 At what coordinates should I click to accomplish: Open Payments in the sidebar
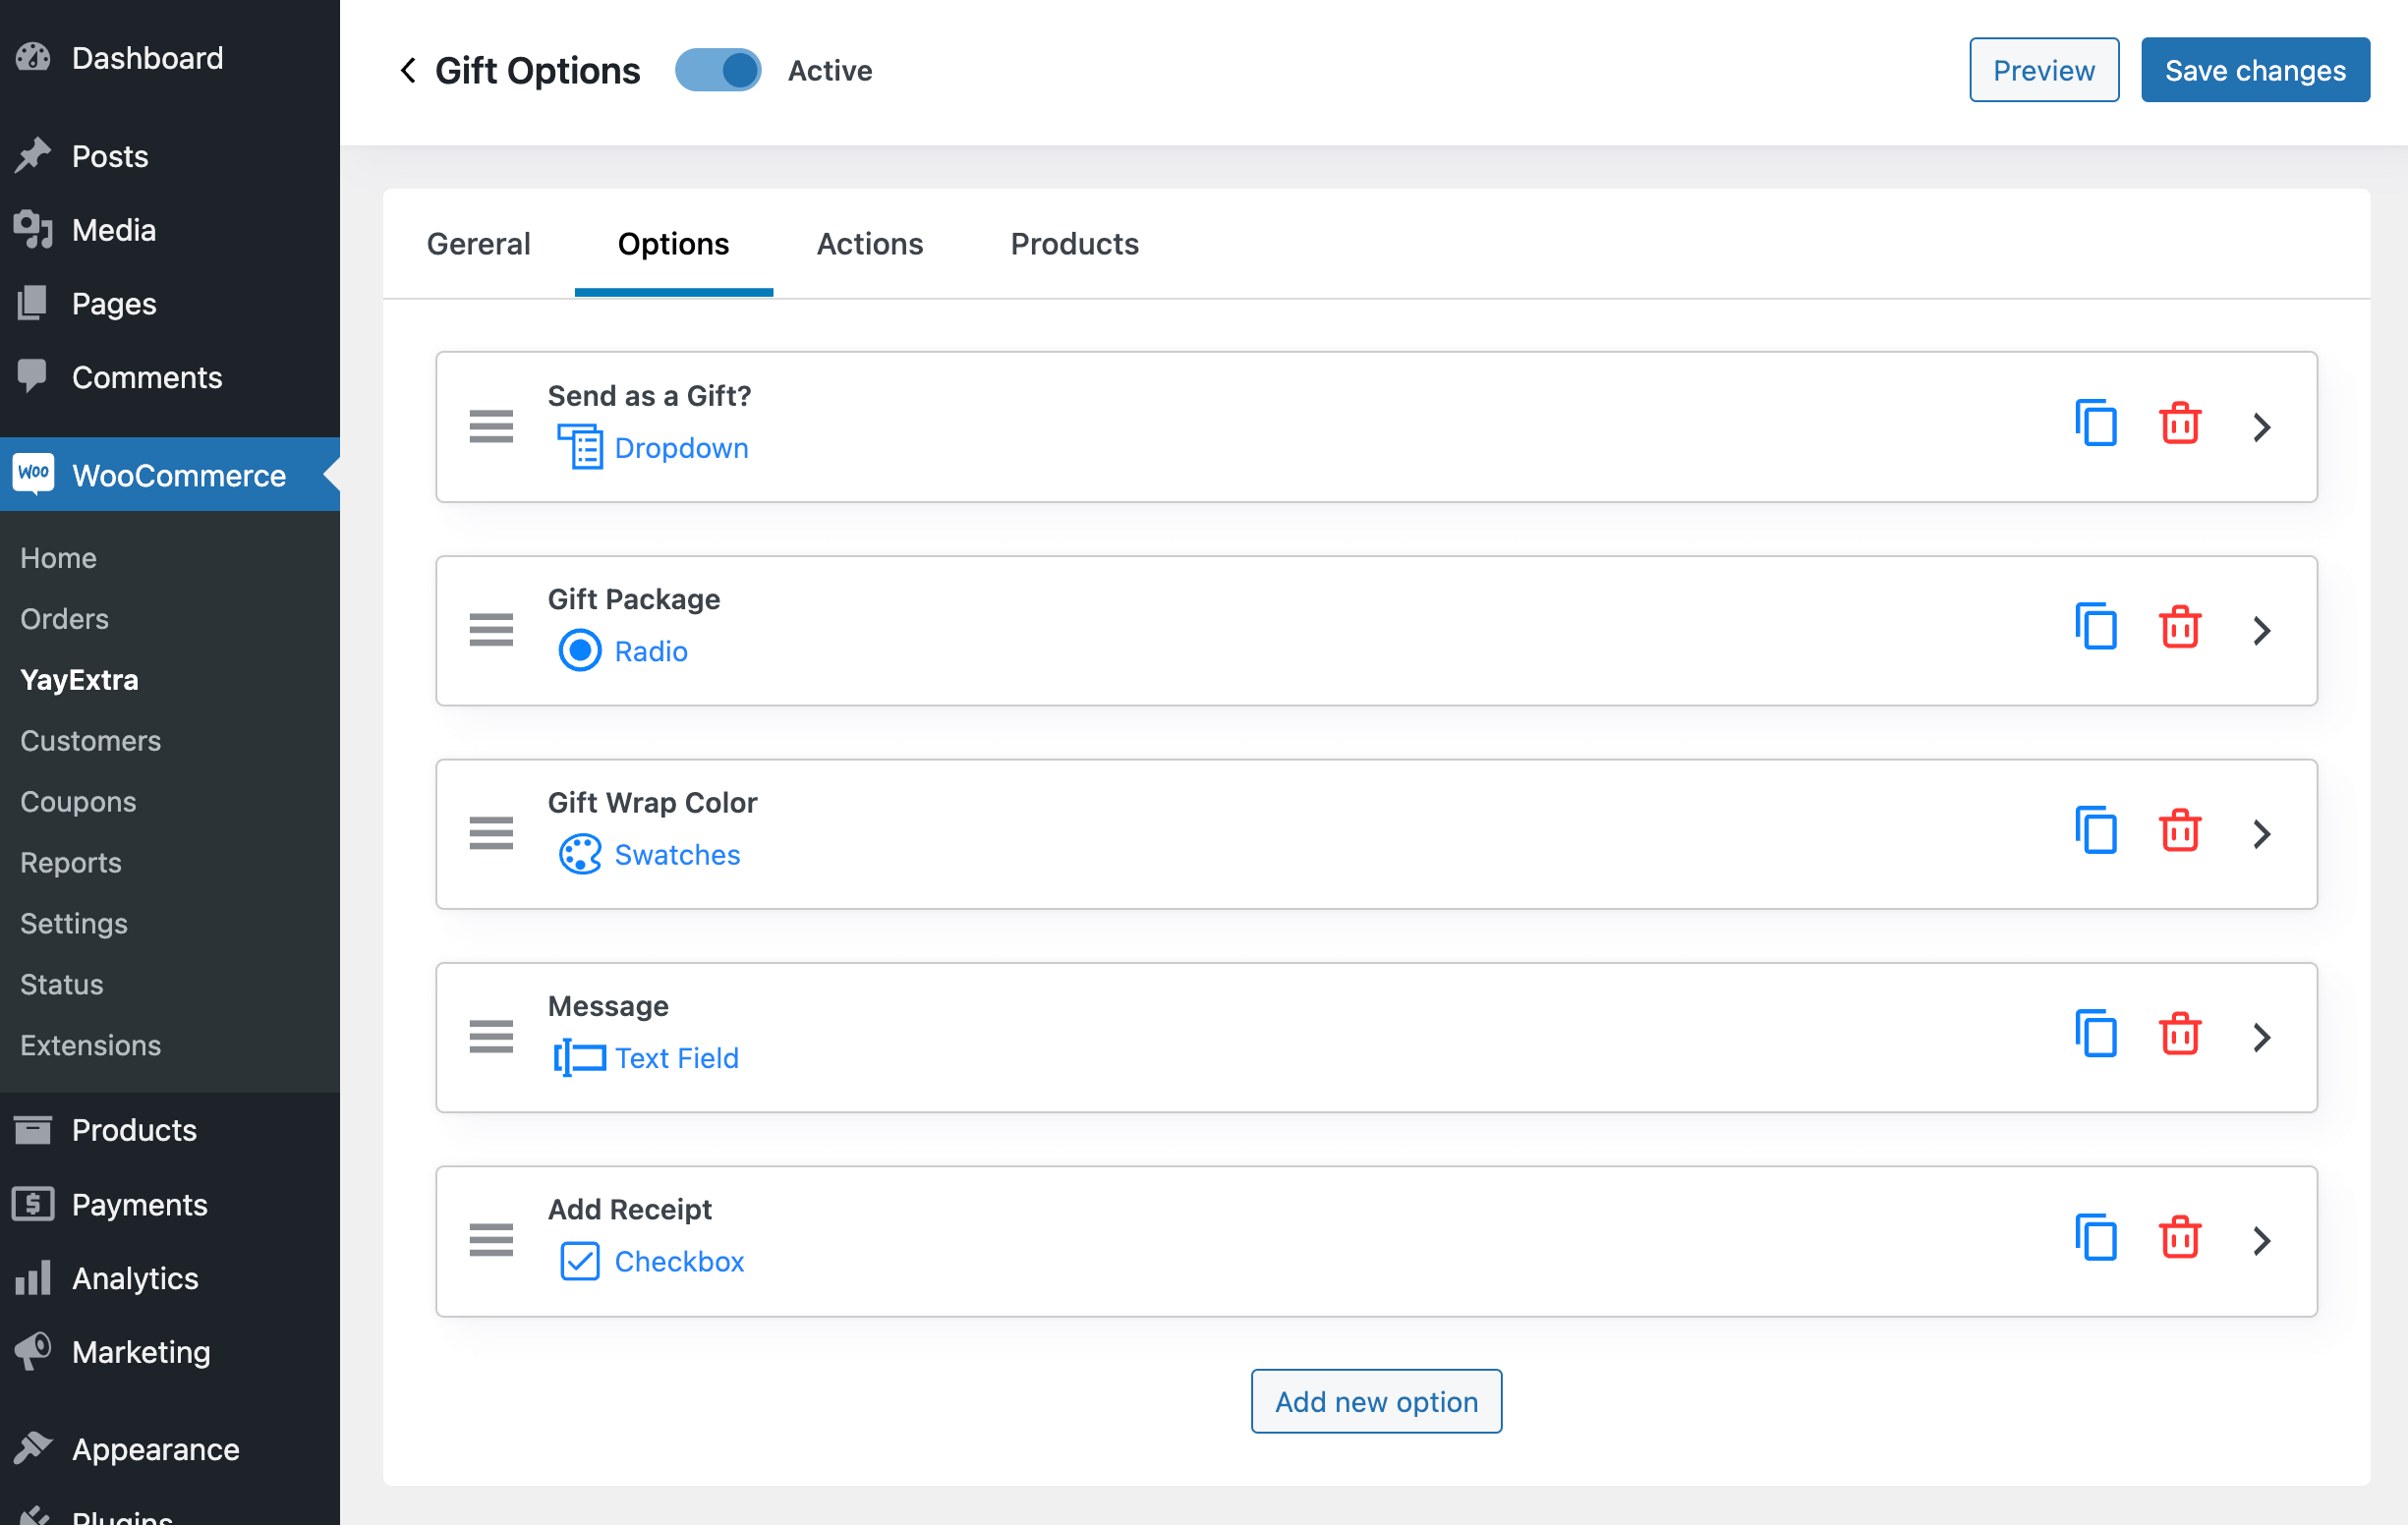170,1205
